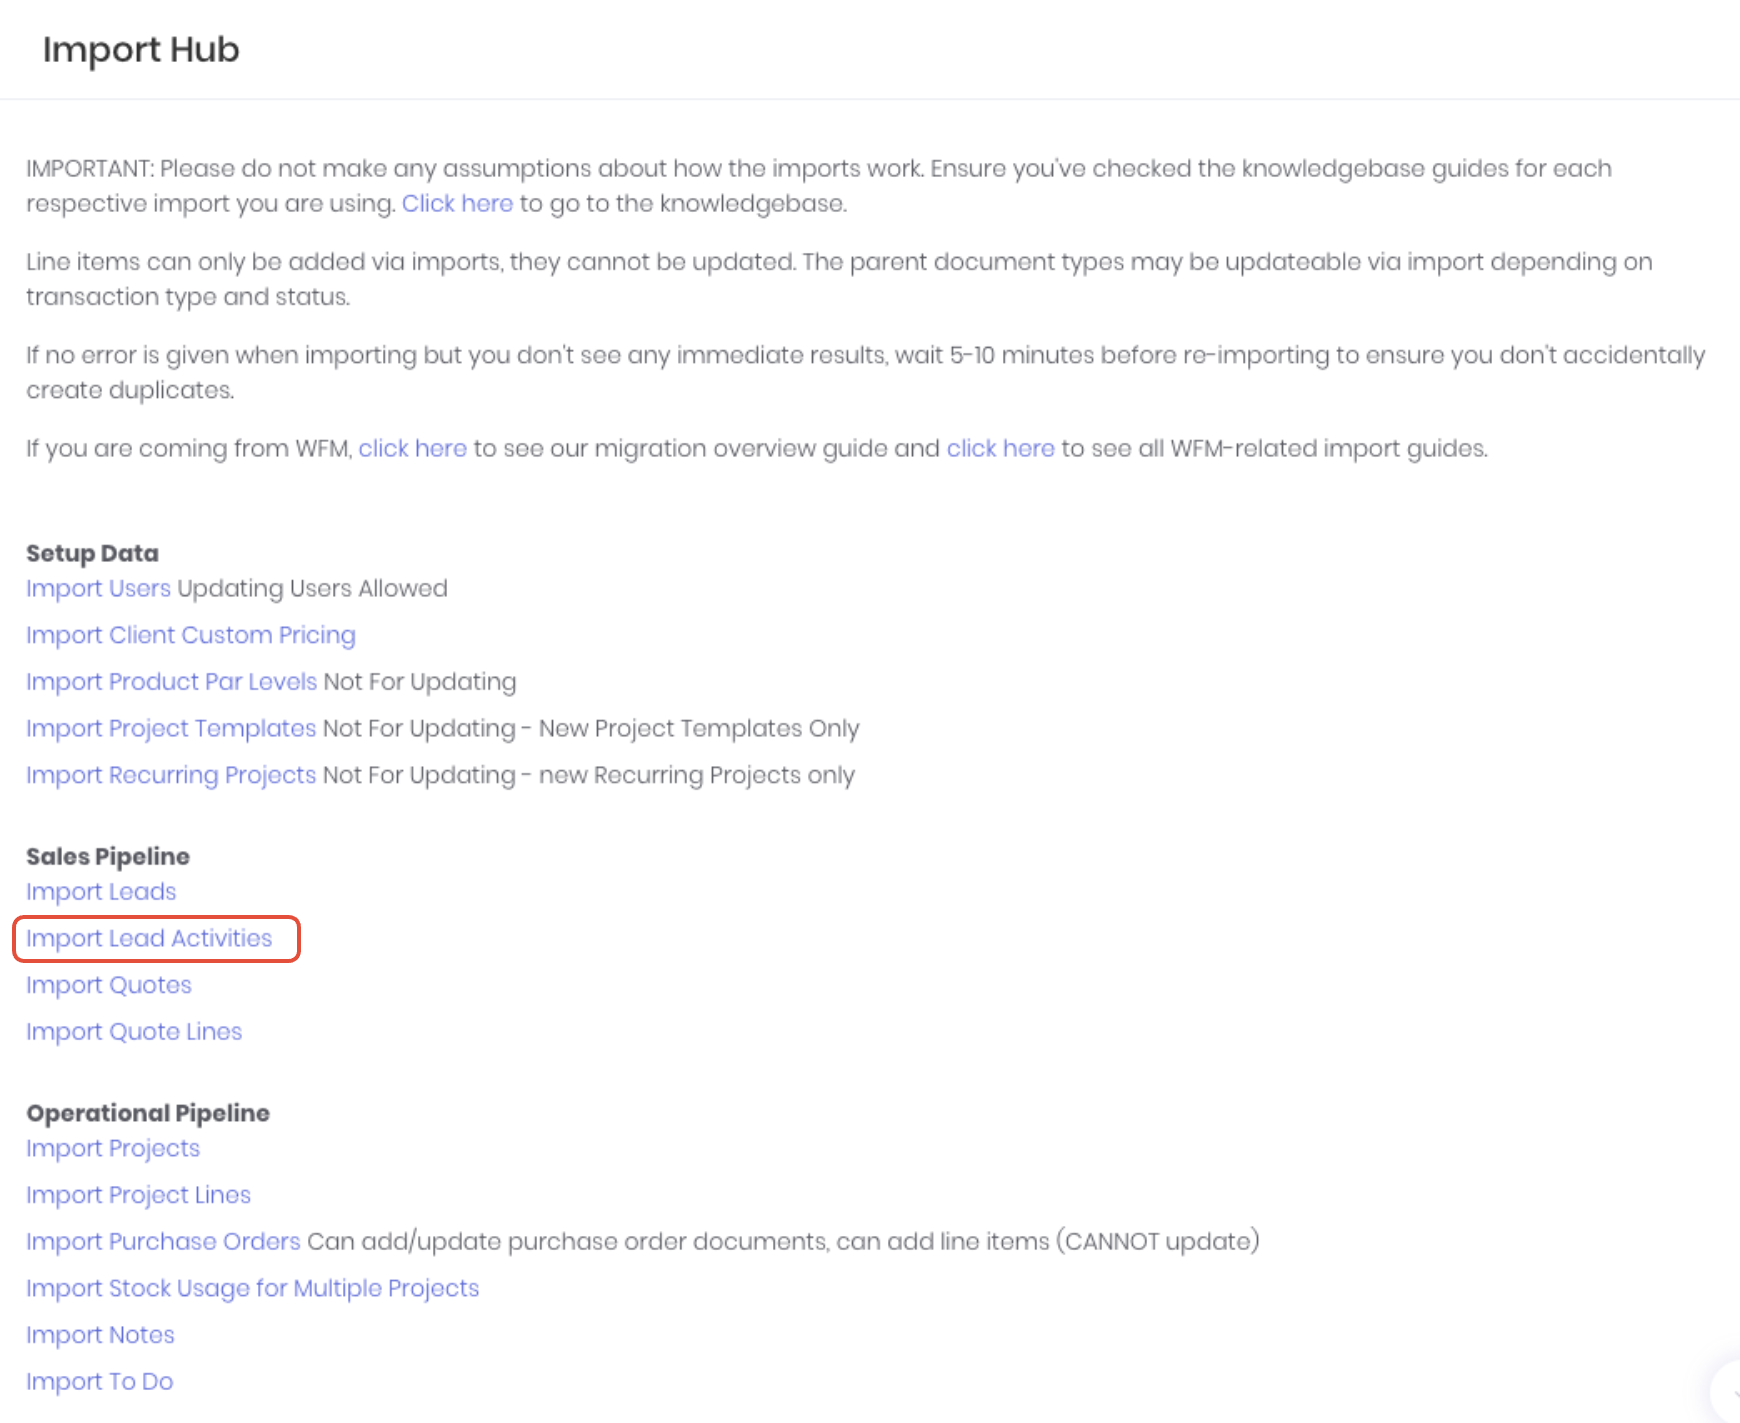Viewport: 1740px width, 1423px height.
Task: Open Import To Do link
Action: tap(99, 1381)
